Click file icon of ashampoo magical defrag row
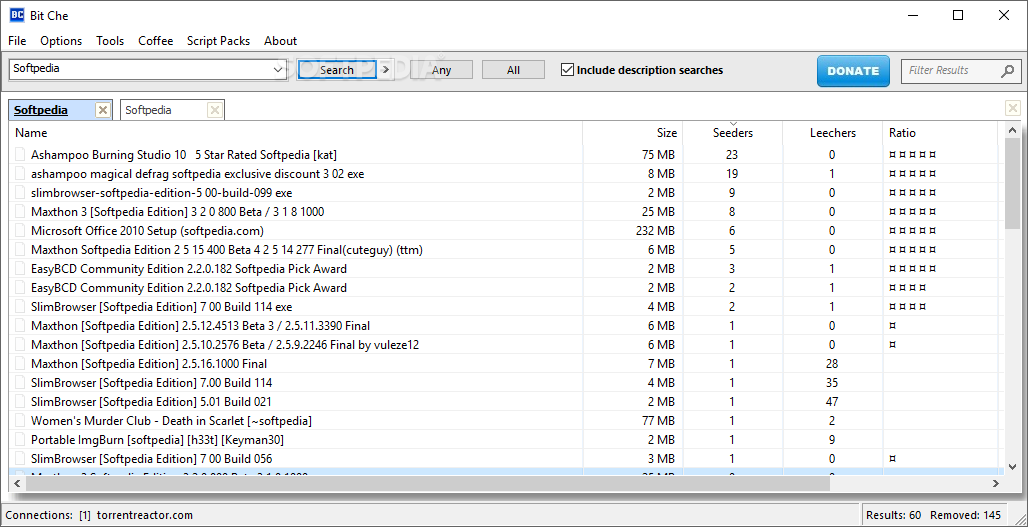 (x=20, y=174)
